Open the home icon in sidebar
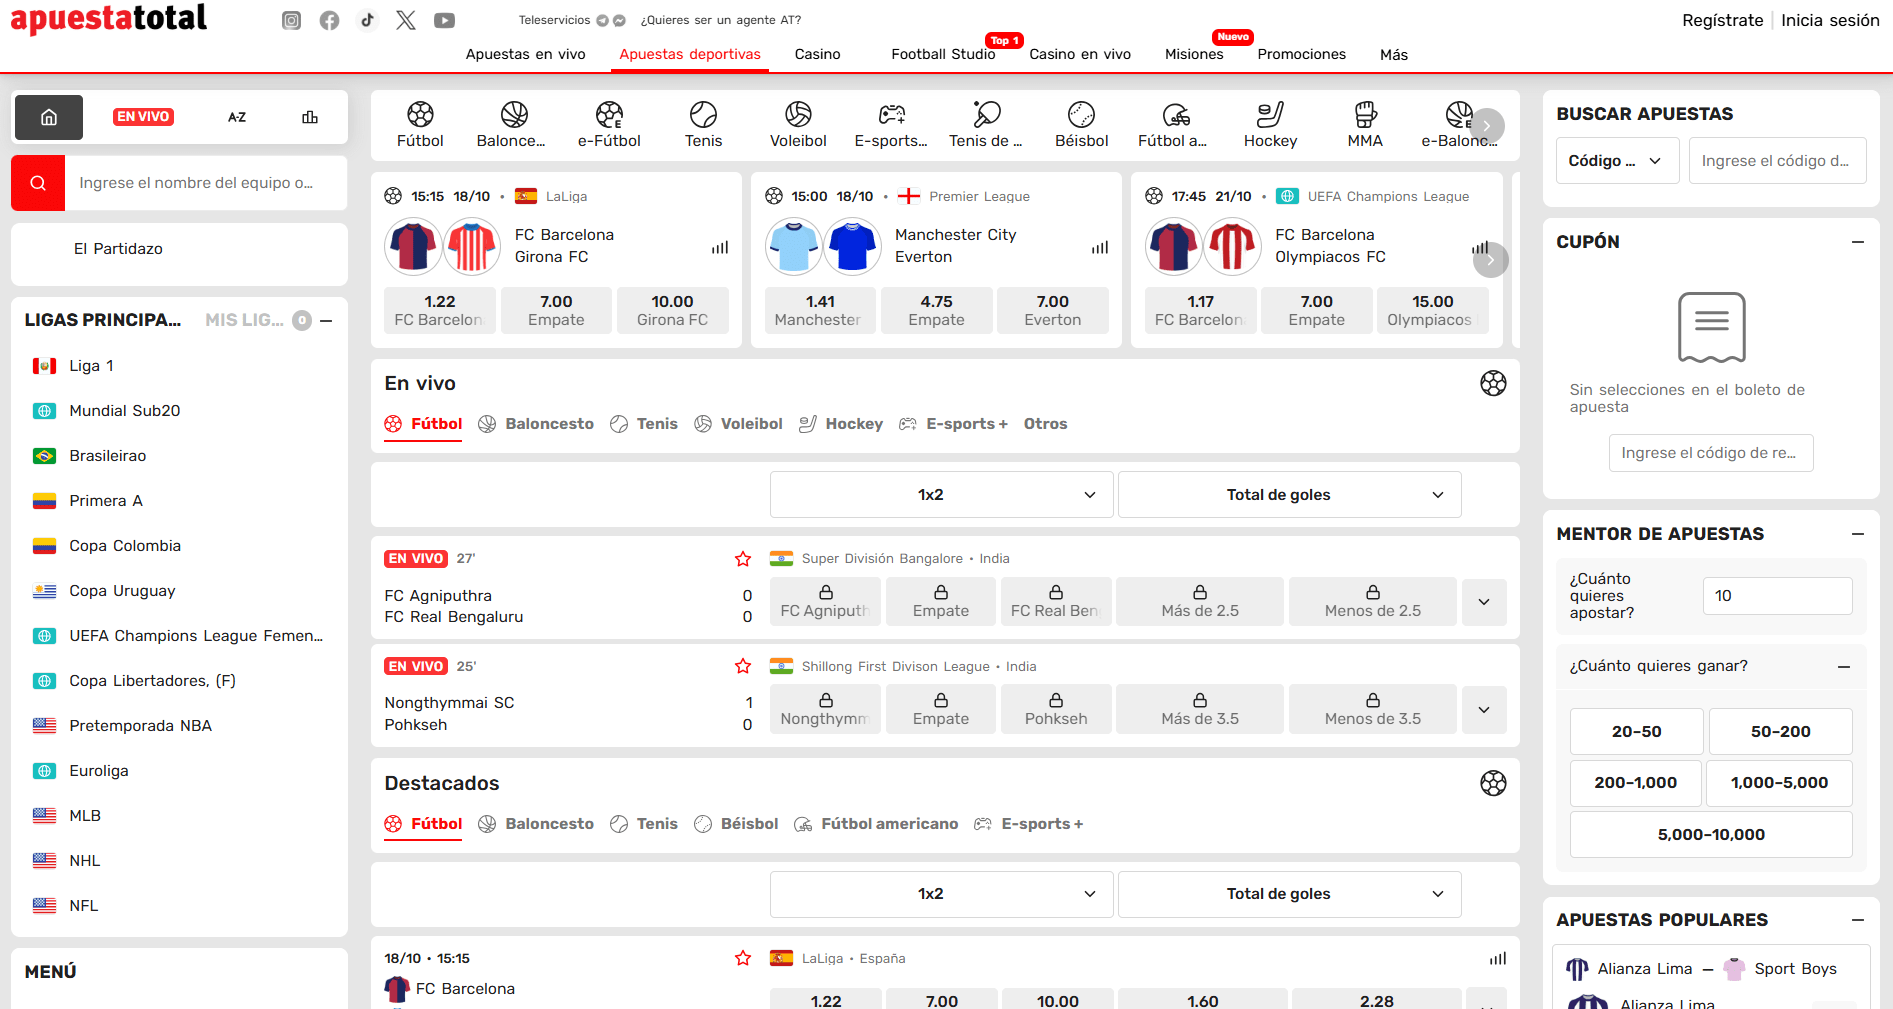Screen dimensions: 1893x1009 point(48,117)
